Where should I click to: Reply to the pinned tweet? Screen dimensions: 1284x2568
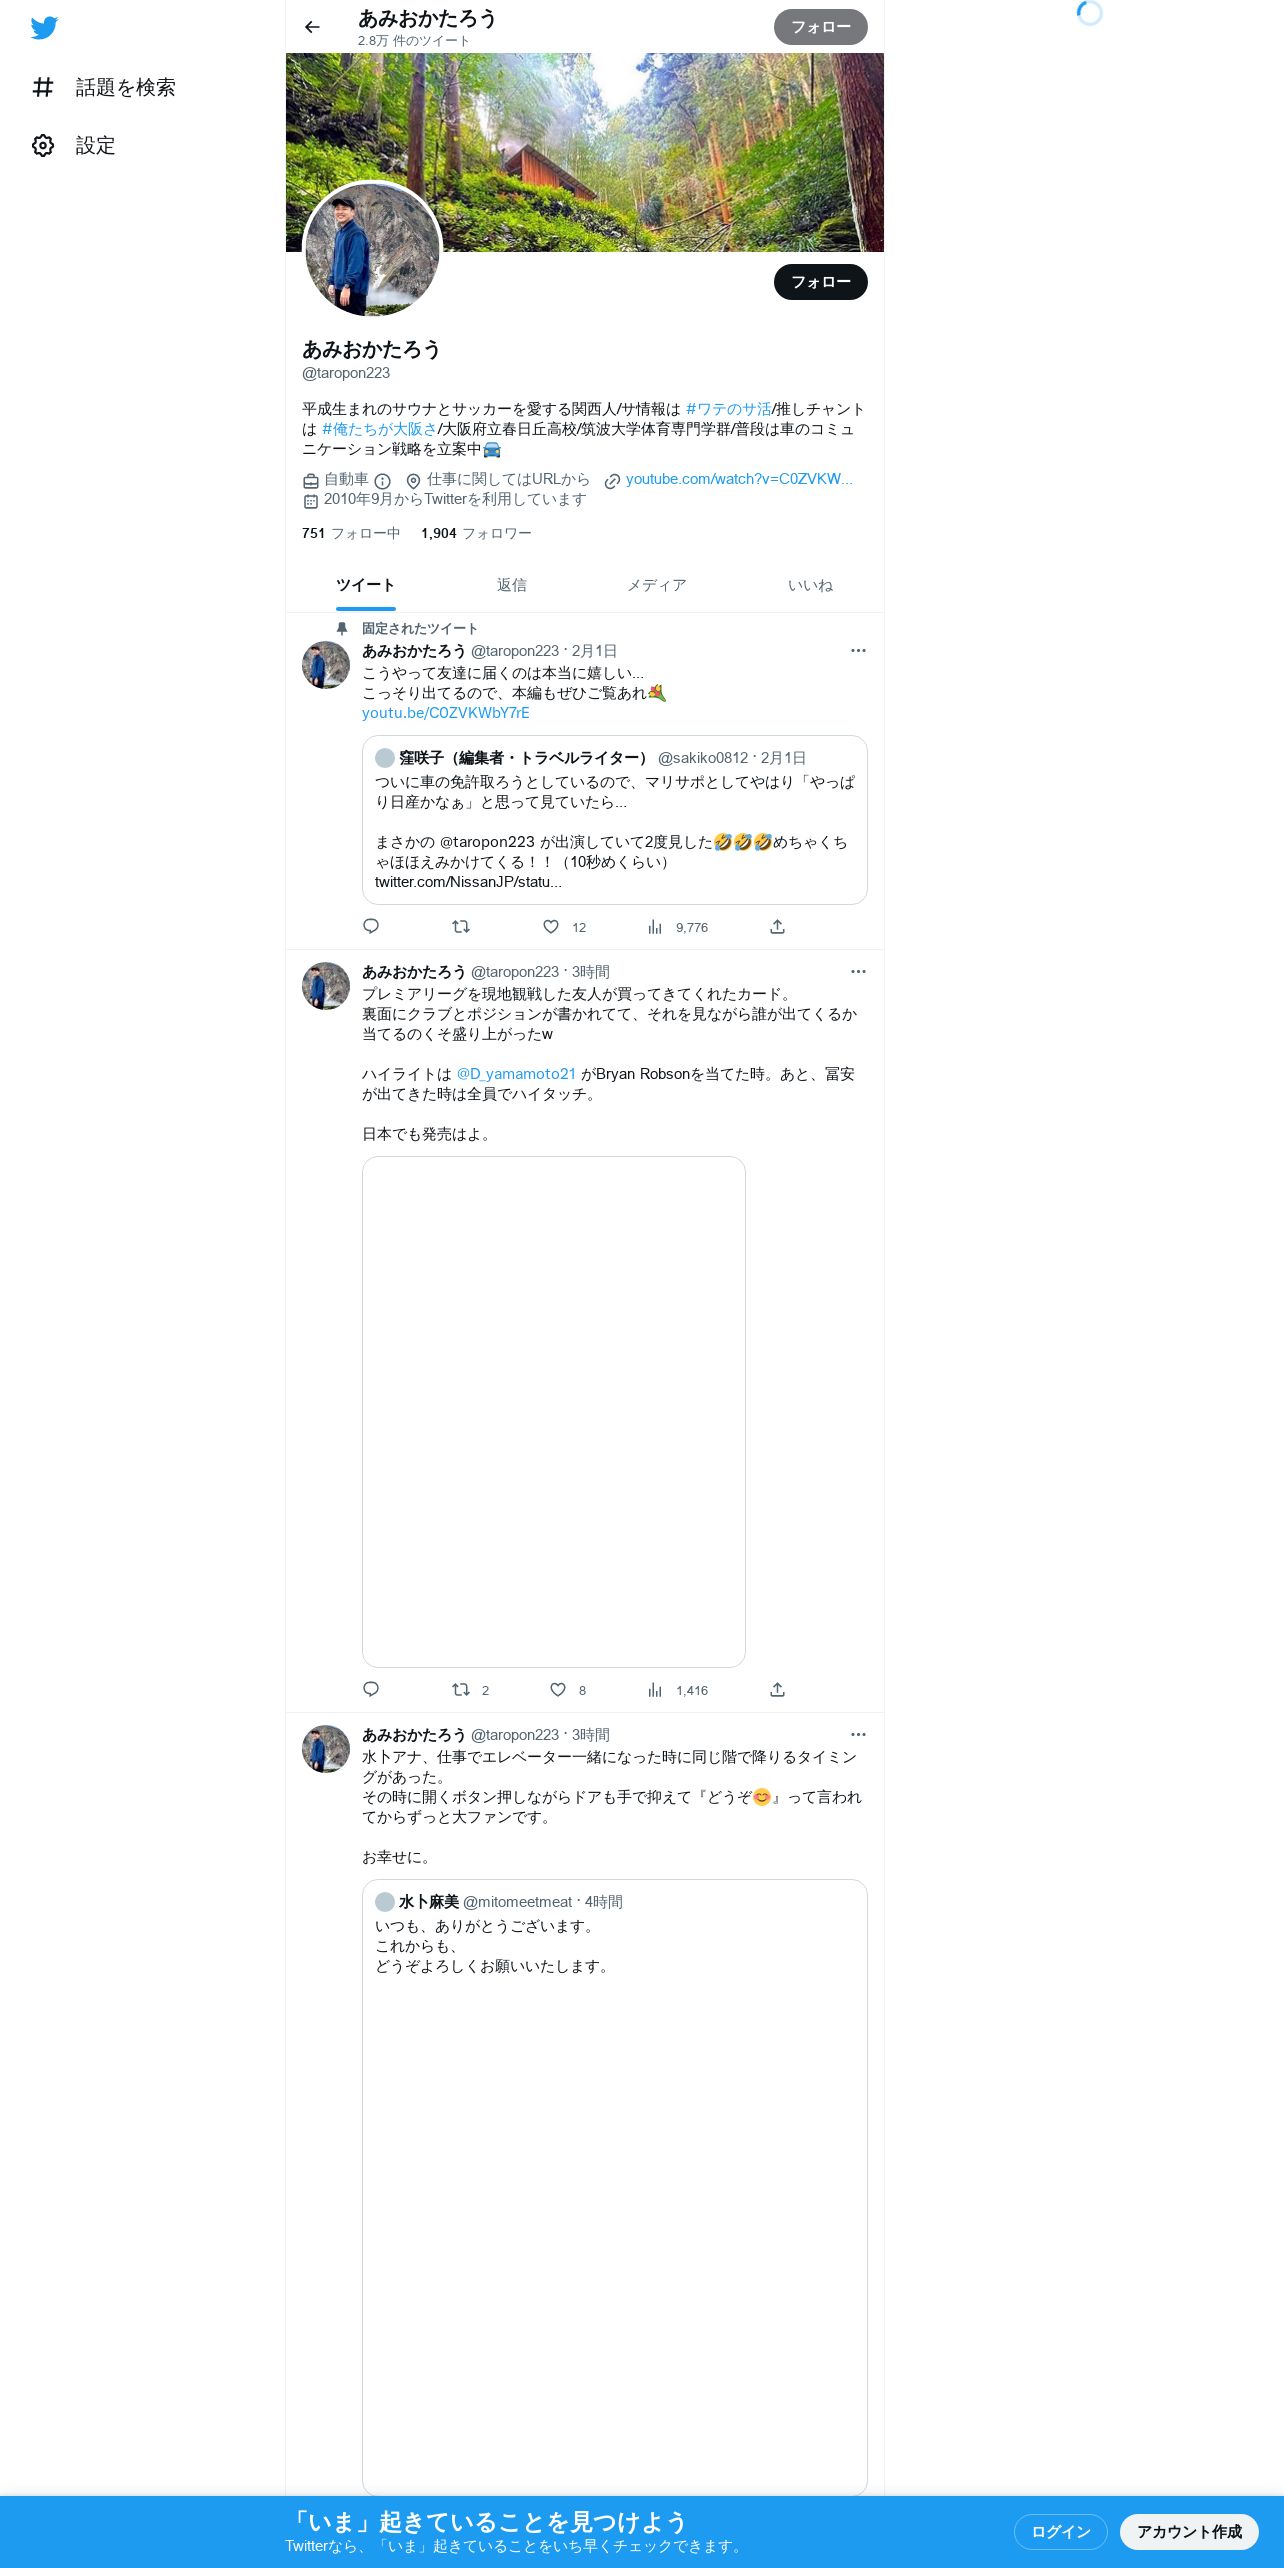point(371,926)
